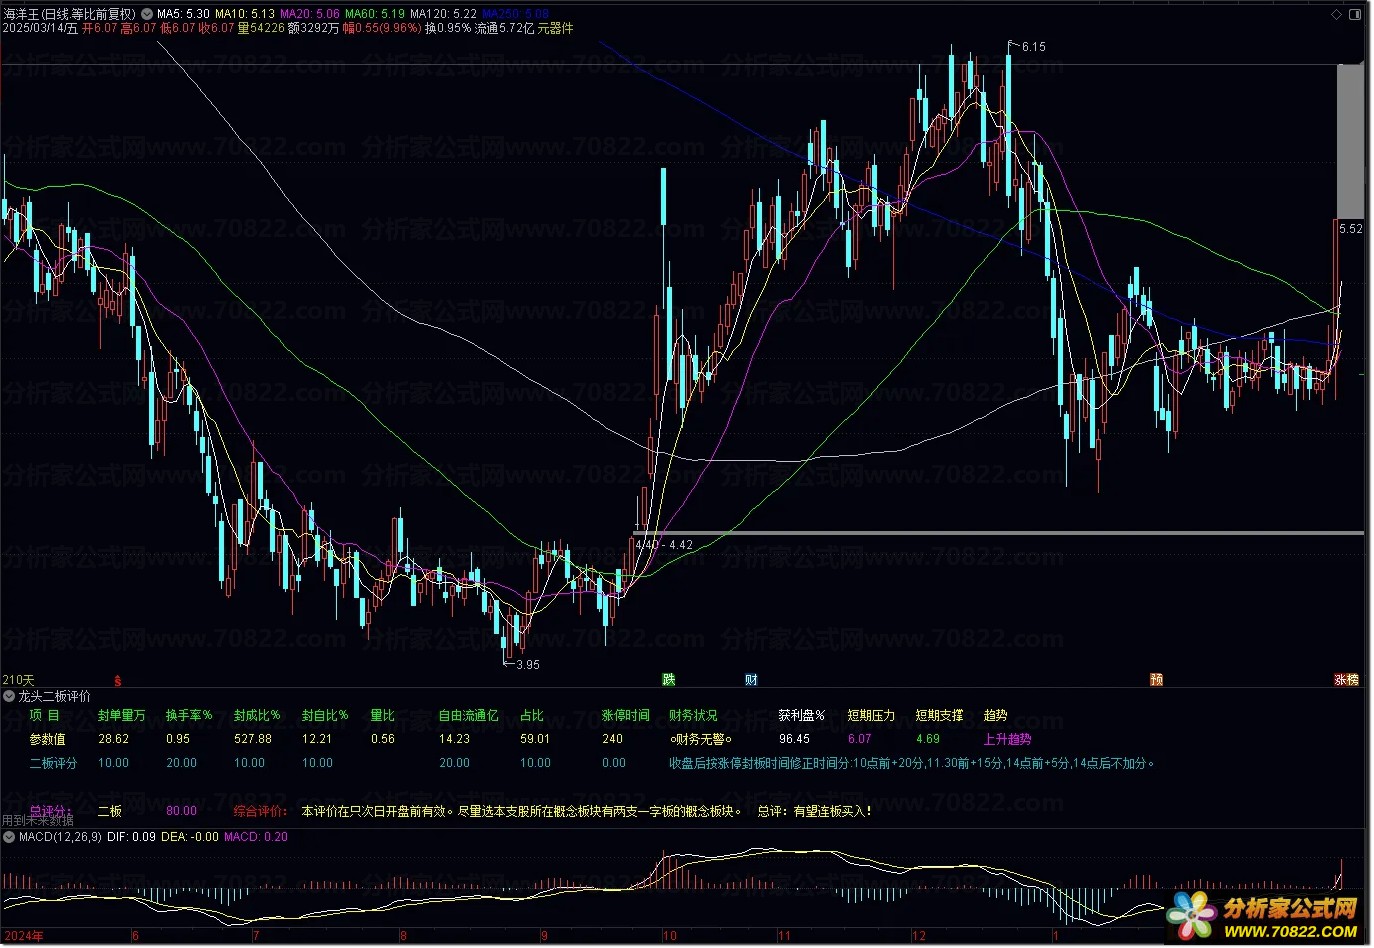Click the 自由流通亿 column header
The image size is (1374, 948).
468,716
